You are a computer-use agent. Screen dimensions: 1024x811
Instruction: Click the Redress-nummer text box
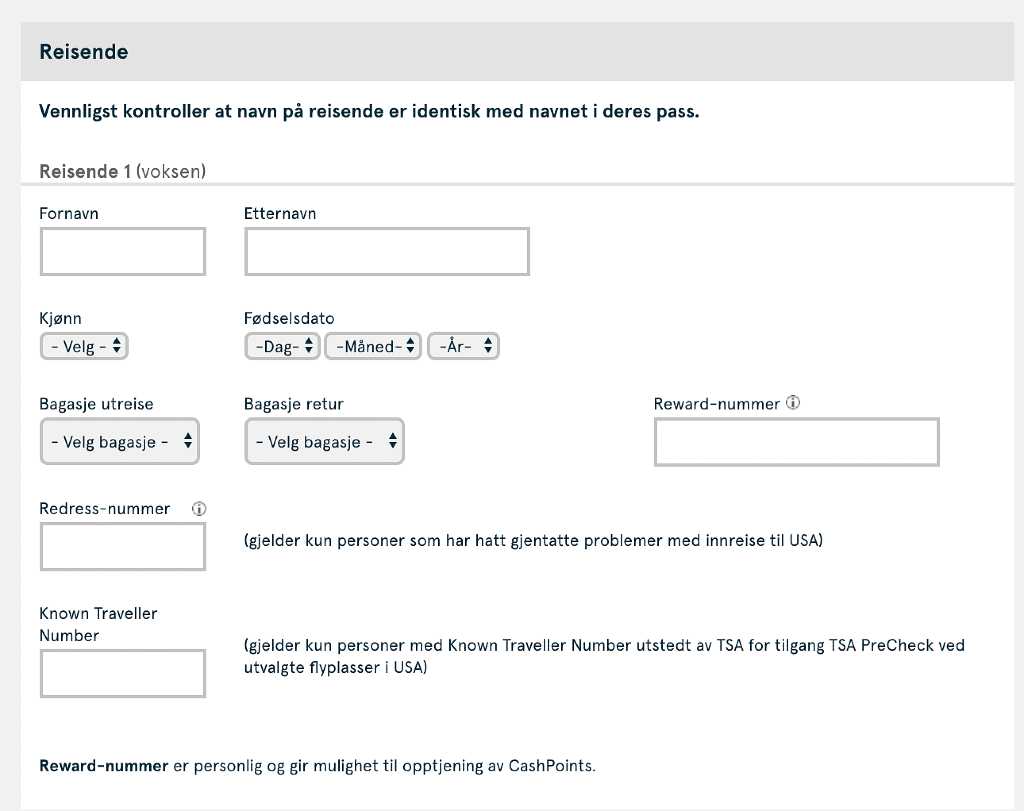(122, 546)
